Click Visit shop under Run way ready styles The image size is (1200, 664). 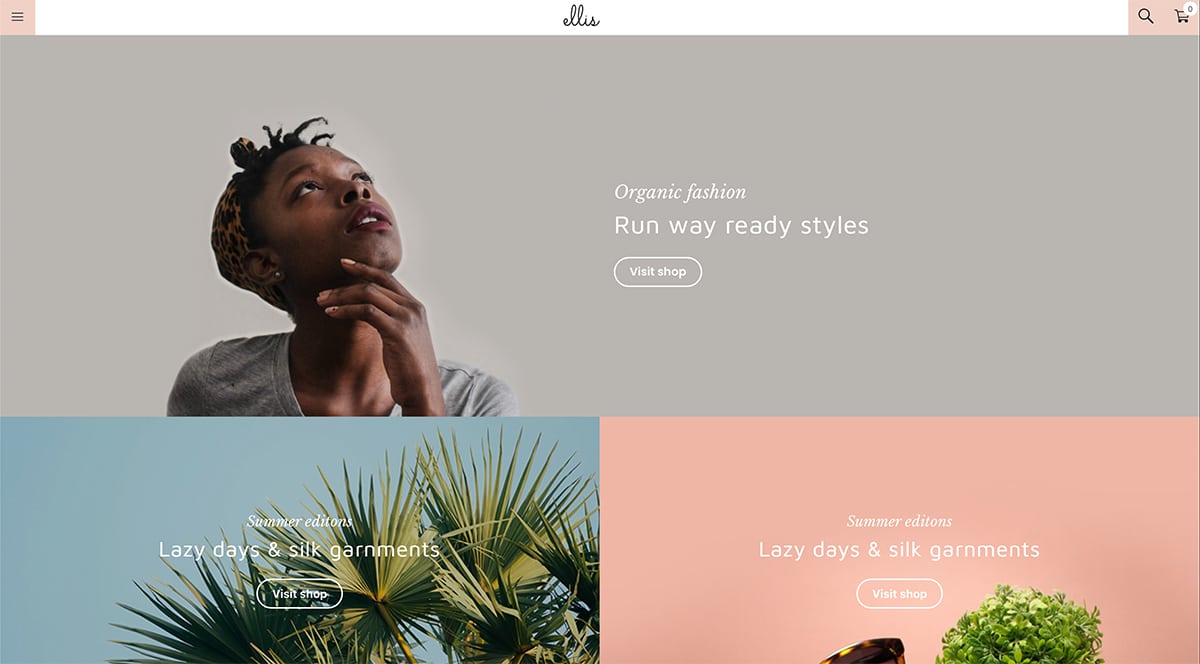coord(658,272)
